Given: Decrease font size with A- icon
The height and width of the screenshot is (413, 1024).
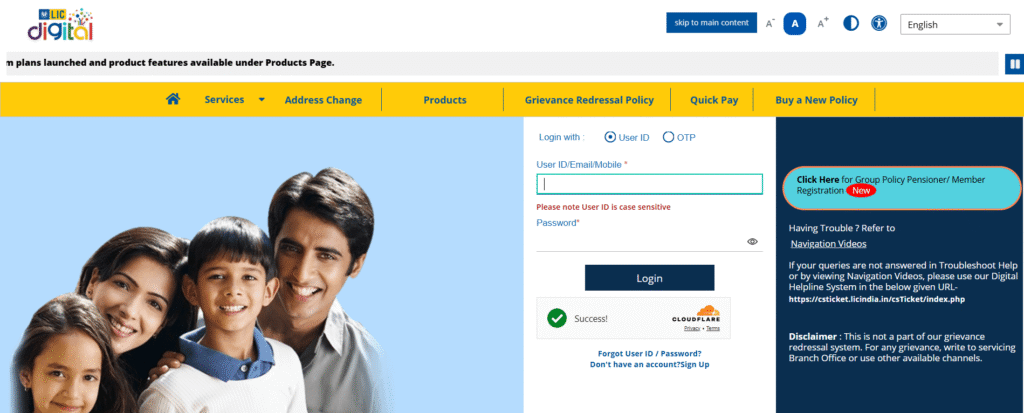Looking at the screenshot, I should 770,24.
